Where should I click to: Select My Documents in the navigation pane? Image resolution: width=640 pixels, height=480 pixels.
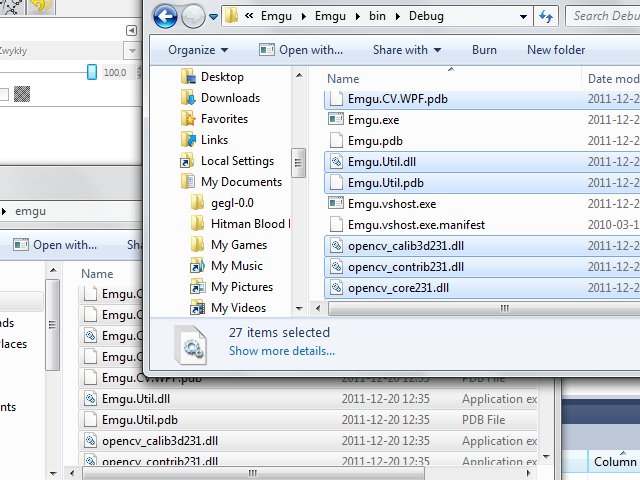click(x=231, y=182)
